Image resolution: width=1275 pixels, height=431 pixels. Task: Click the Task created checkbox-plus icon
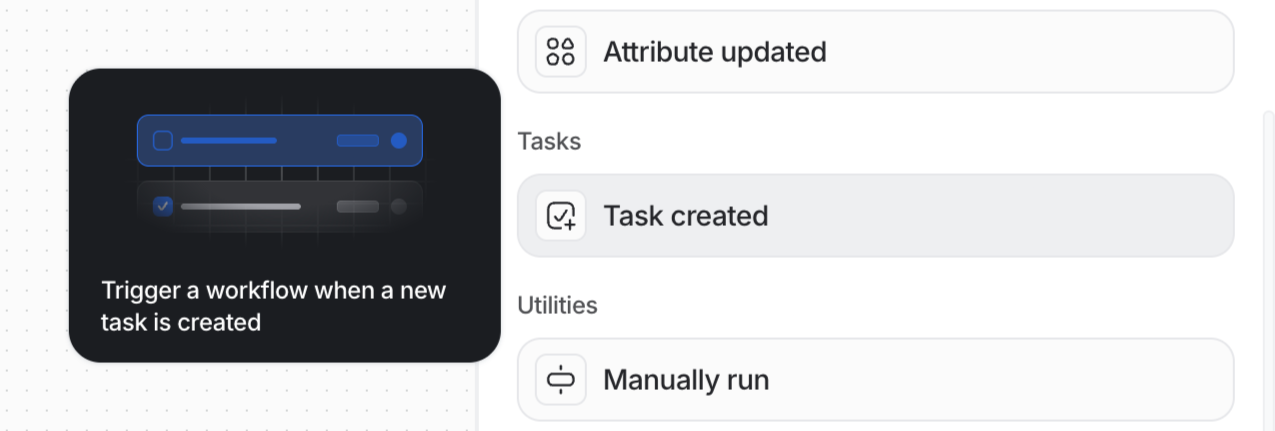point(561,216)
